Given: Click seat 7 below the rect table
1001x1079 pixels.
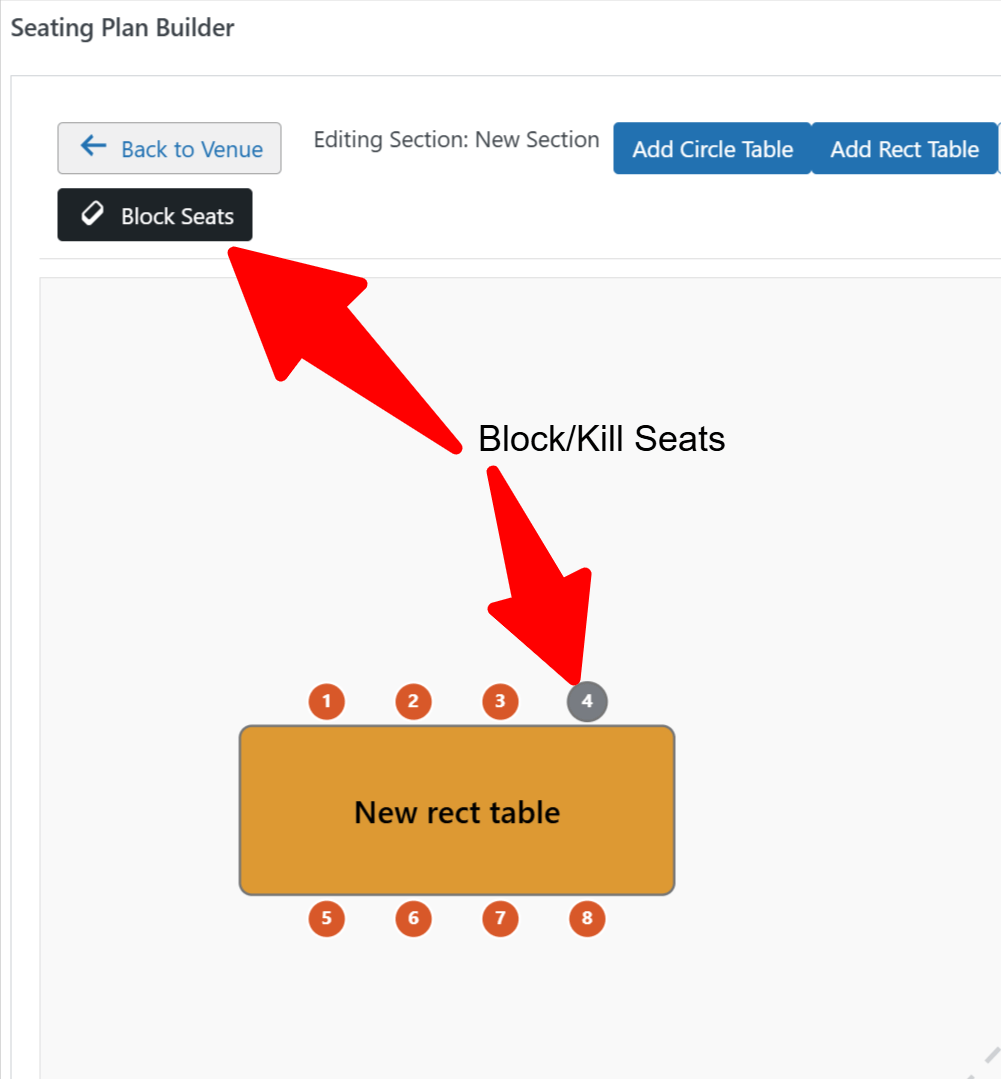Looking at the screenshot, I should (500, 918).
